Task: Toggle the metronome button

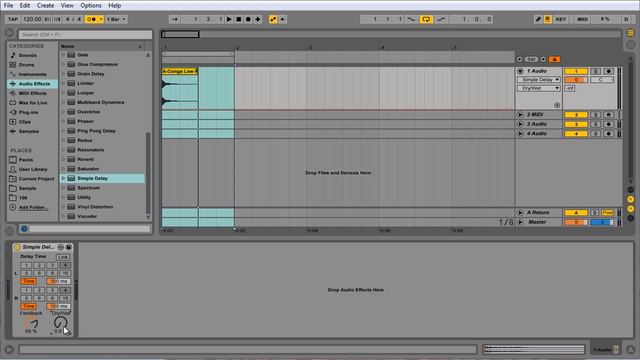Action: click(x=93, y=19)
